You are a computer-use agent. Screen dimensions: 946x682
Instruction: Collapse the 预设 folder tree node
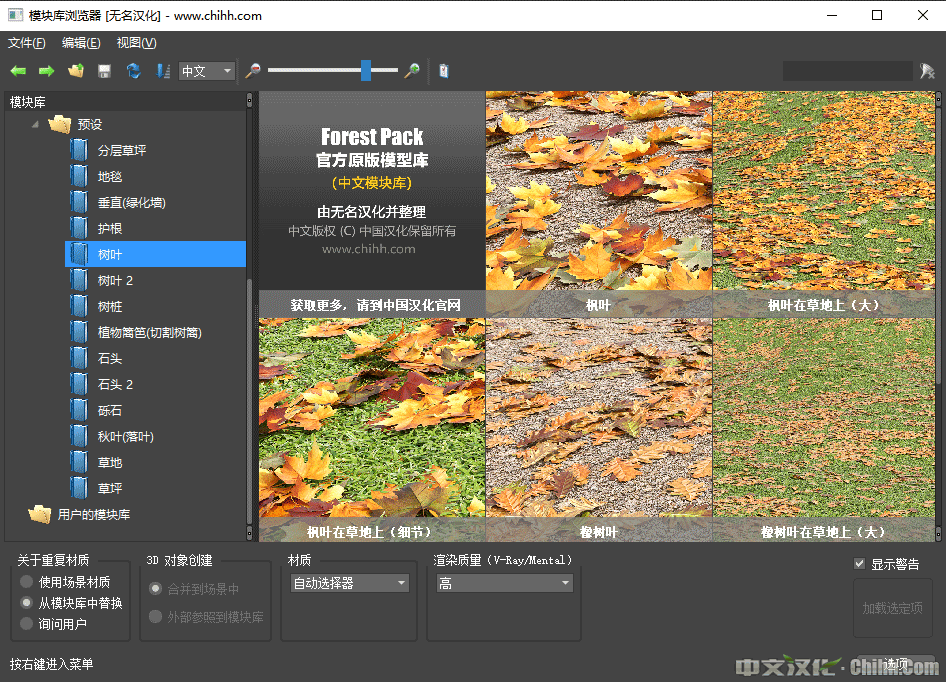[36, 125]
